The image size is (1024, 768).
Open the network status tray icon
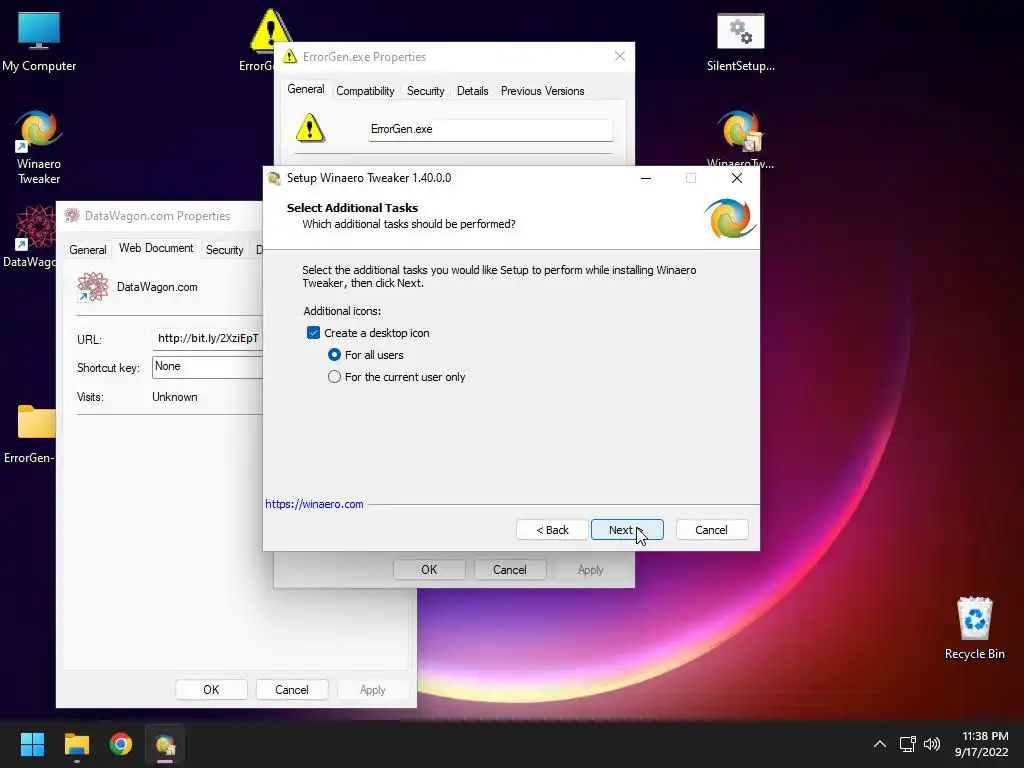pos(907,744)
